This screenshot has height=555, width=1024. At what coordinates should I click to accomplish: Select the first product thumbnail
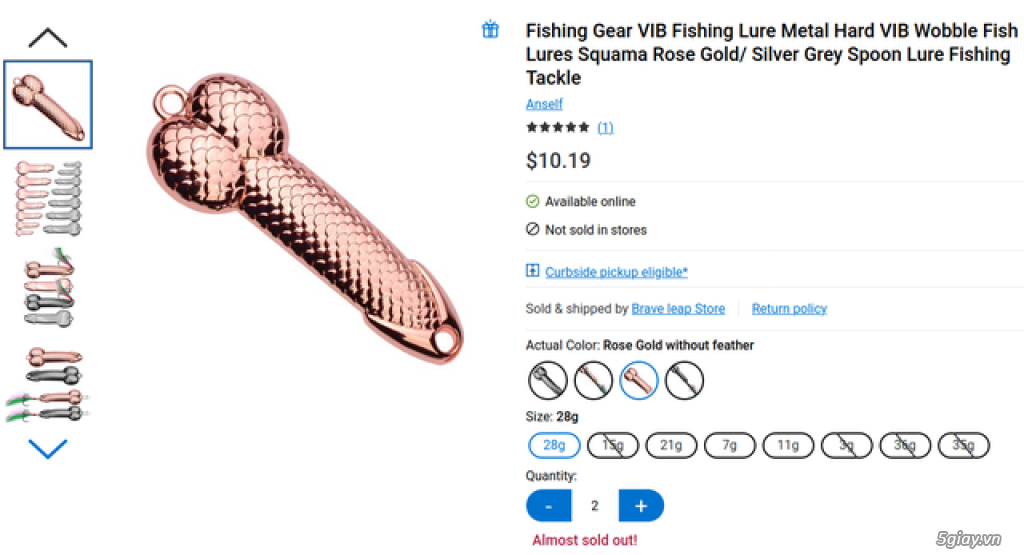point(48,104)
